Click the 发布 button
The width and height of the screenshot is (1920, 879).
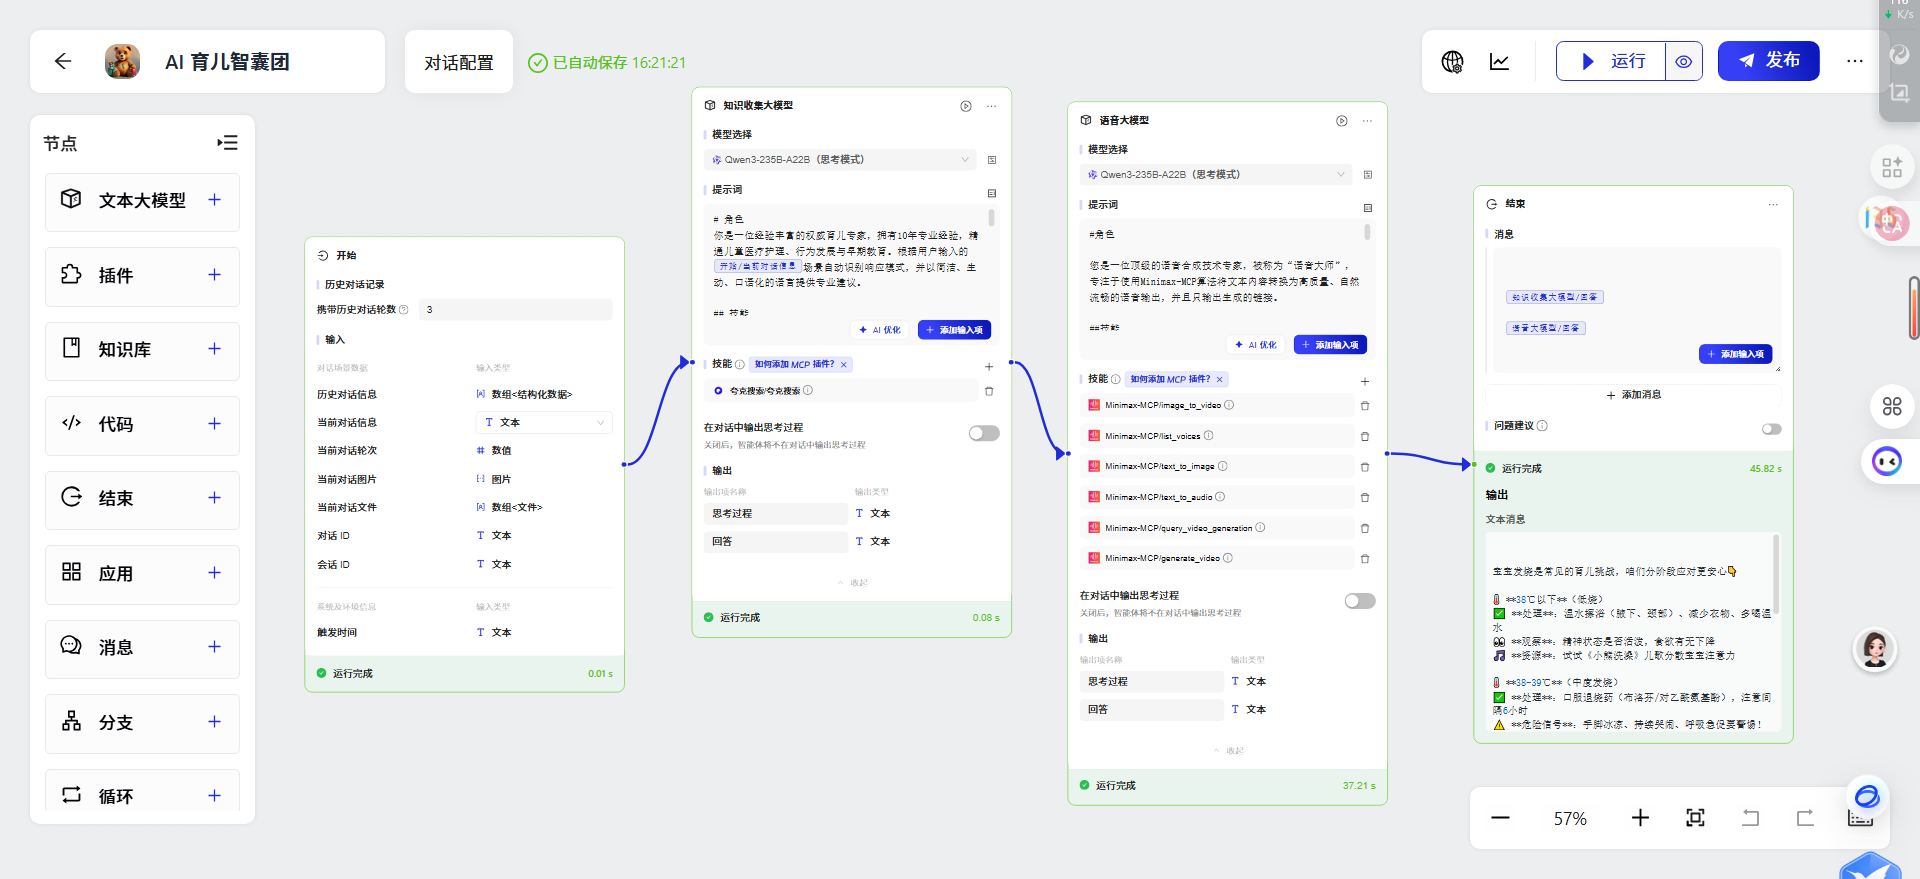[1769, 61]
